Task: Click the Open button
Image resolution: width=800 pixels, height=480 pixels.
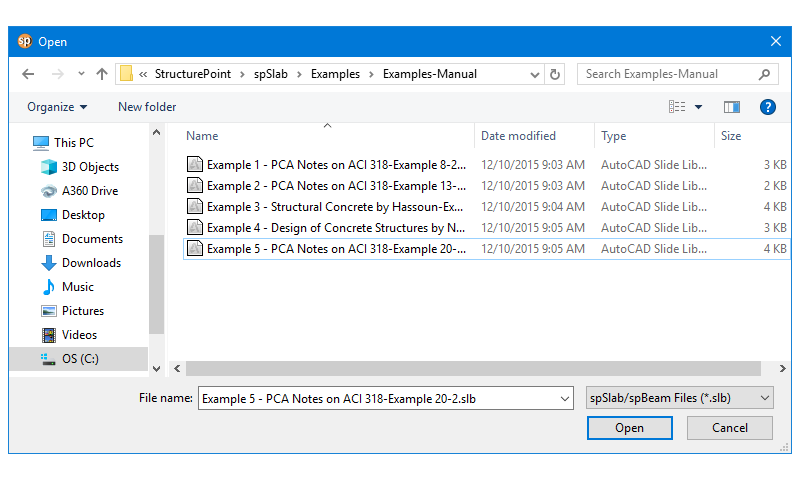Action: 630,428
